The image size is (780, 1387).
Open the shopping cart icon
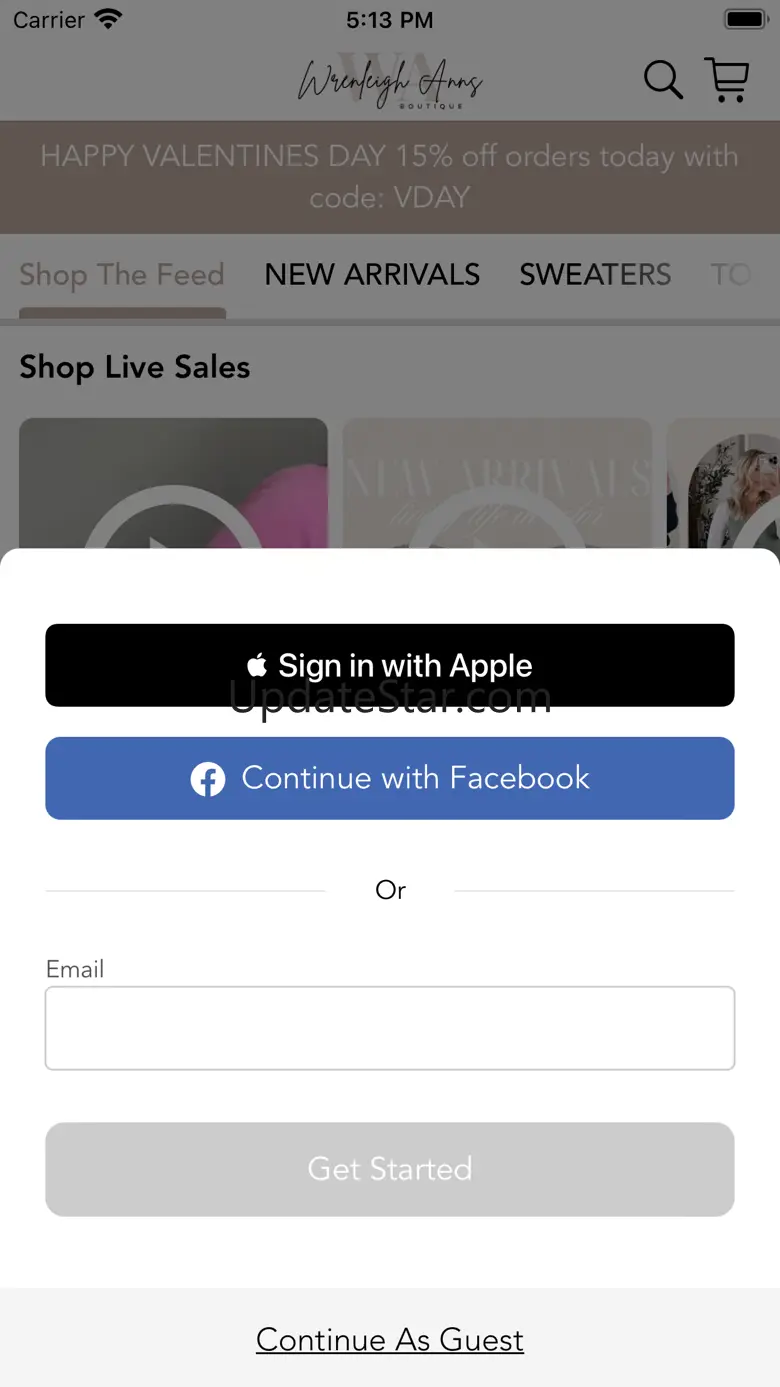click(x=727, y=79)
